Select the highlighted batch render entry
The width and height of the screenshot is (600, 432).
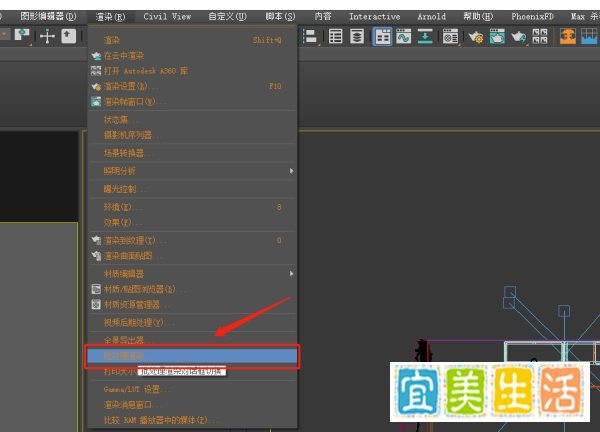pos(192,356)
